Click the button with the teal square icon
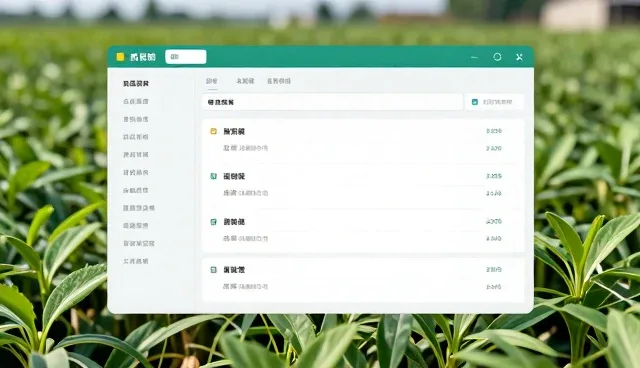640x368 pixels. [x=495, y=102]
